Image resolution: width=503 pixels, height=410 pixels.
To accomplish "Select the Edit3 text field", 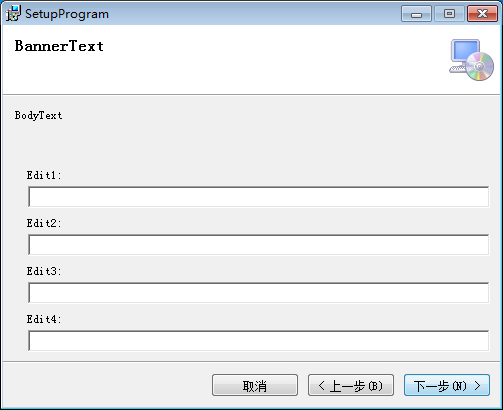I will coord(259,293).
